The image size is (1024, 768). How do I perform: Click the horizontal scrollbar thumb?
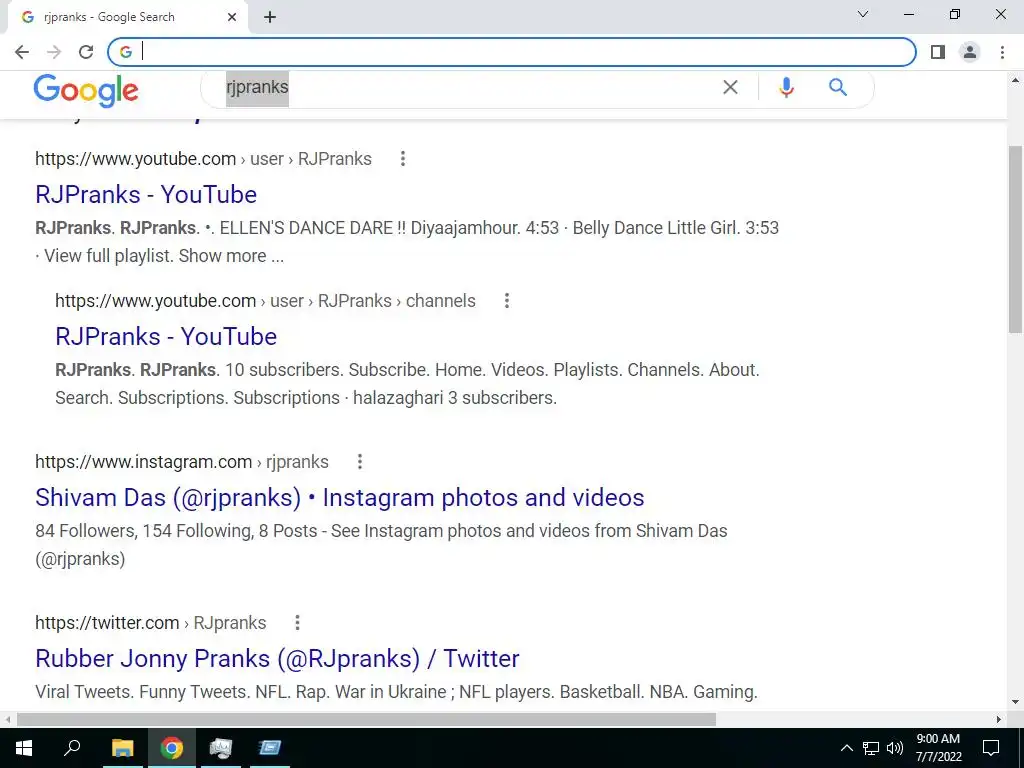366,720
